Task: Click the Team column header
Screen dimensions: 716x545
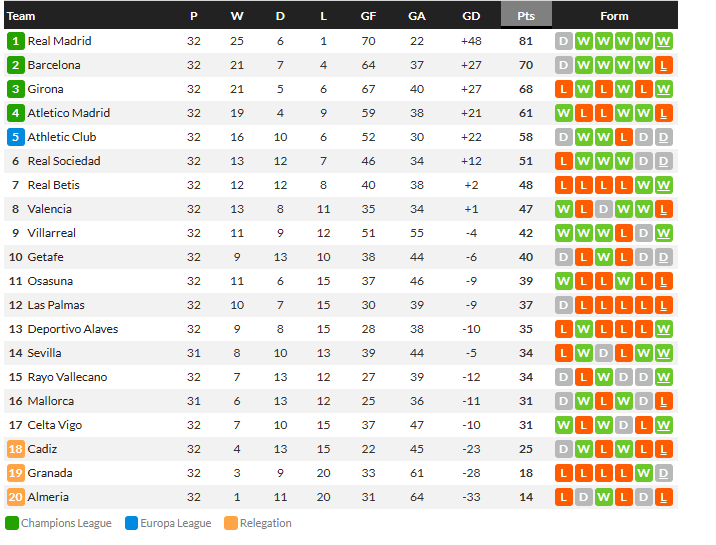Action: click(21, 15)
